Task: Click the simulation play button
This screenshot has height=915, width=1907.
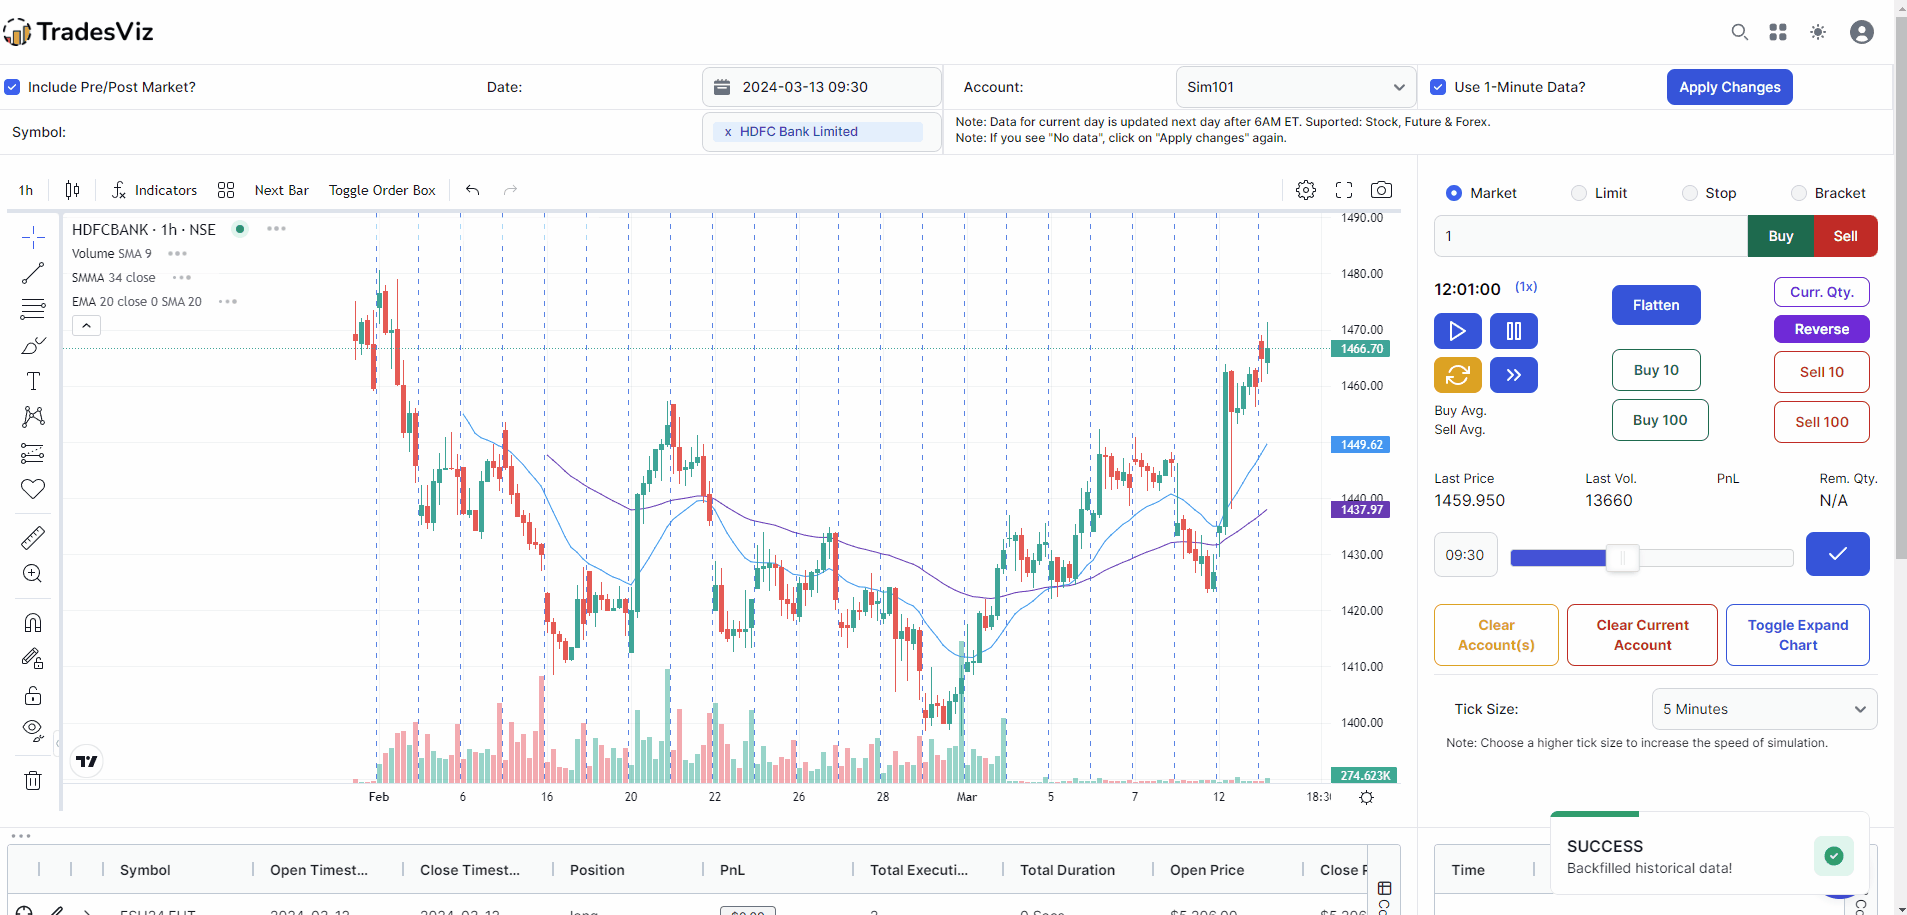Action: click(1458, 331)
